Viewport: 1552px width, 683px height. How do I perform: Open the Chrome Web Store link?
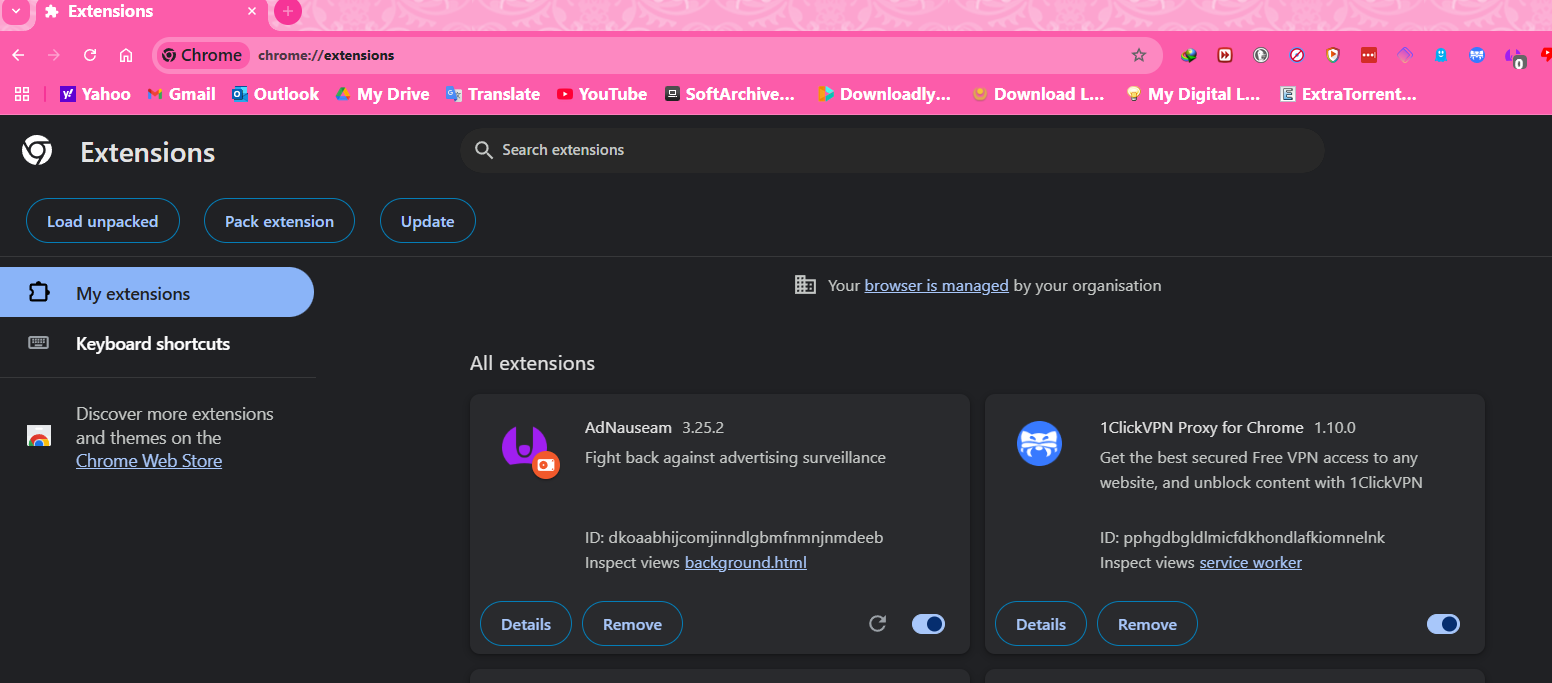(x=149, y=461)
